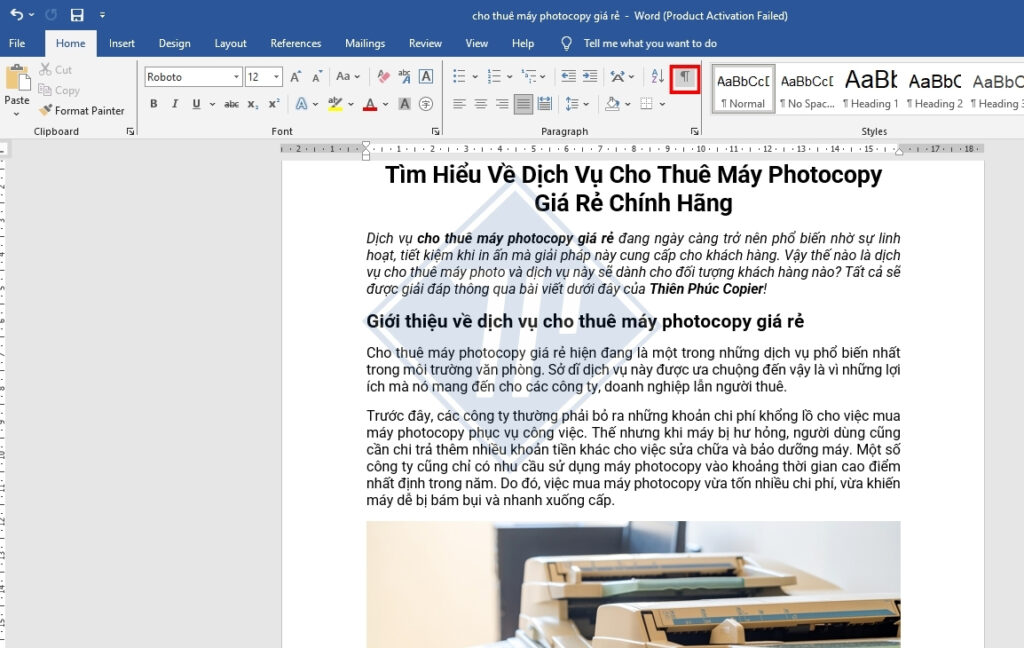
Task: Toggle Underline formatting
Action: pyautogui.click(x=196, y=104)
